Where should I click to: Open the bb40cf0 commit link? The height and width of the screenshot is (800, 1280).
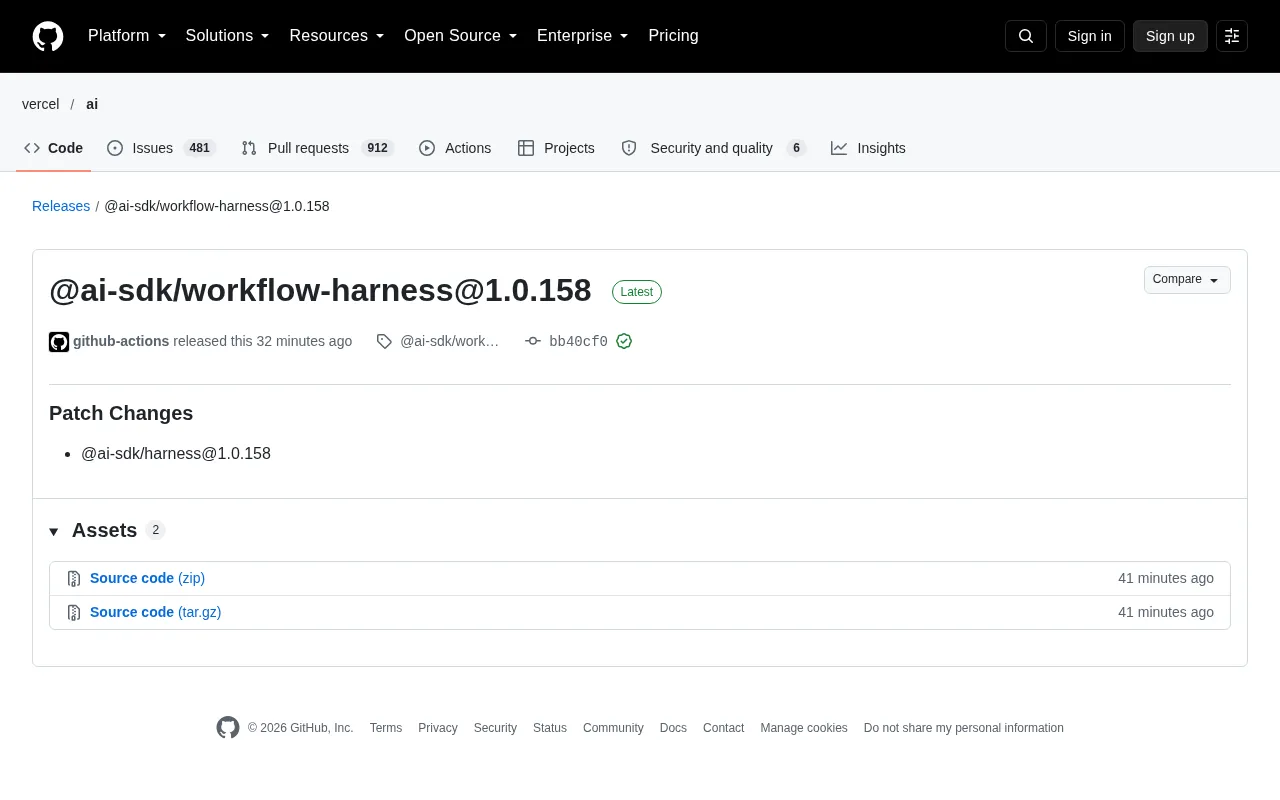pos(578,341)
